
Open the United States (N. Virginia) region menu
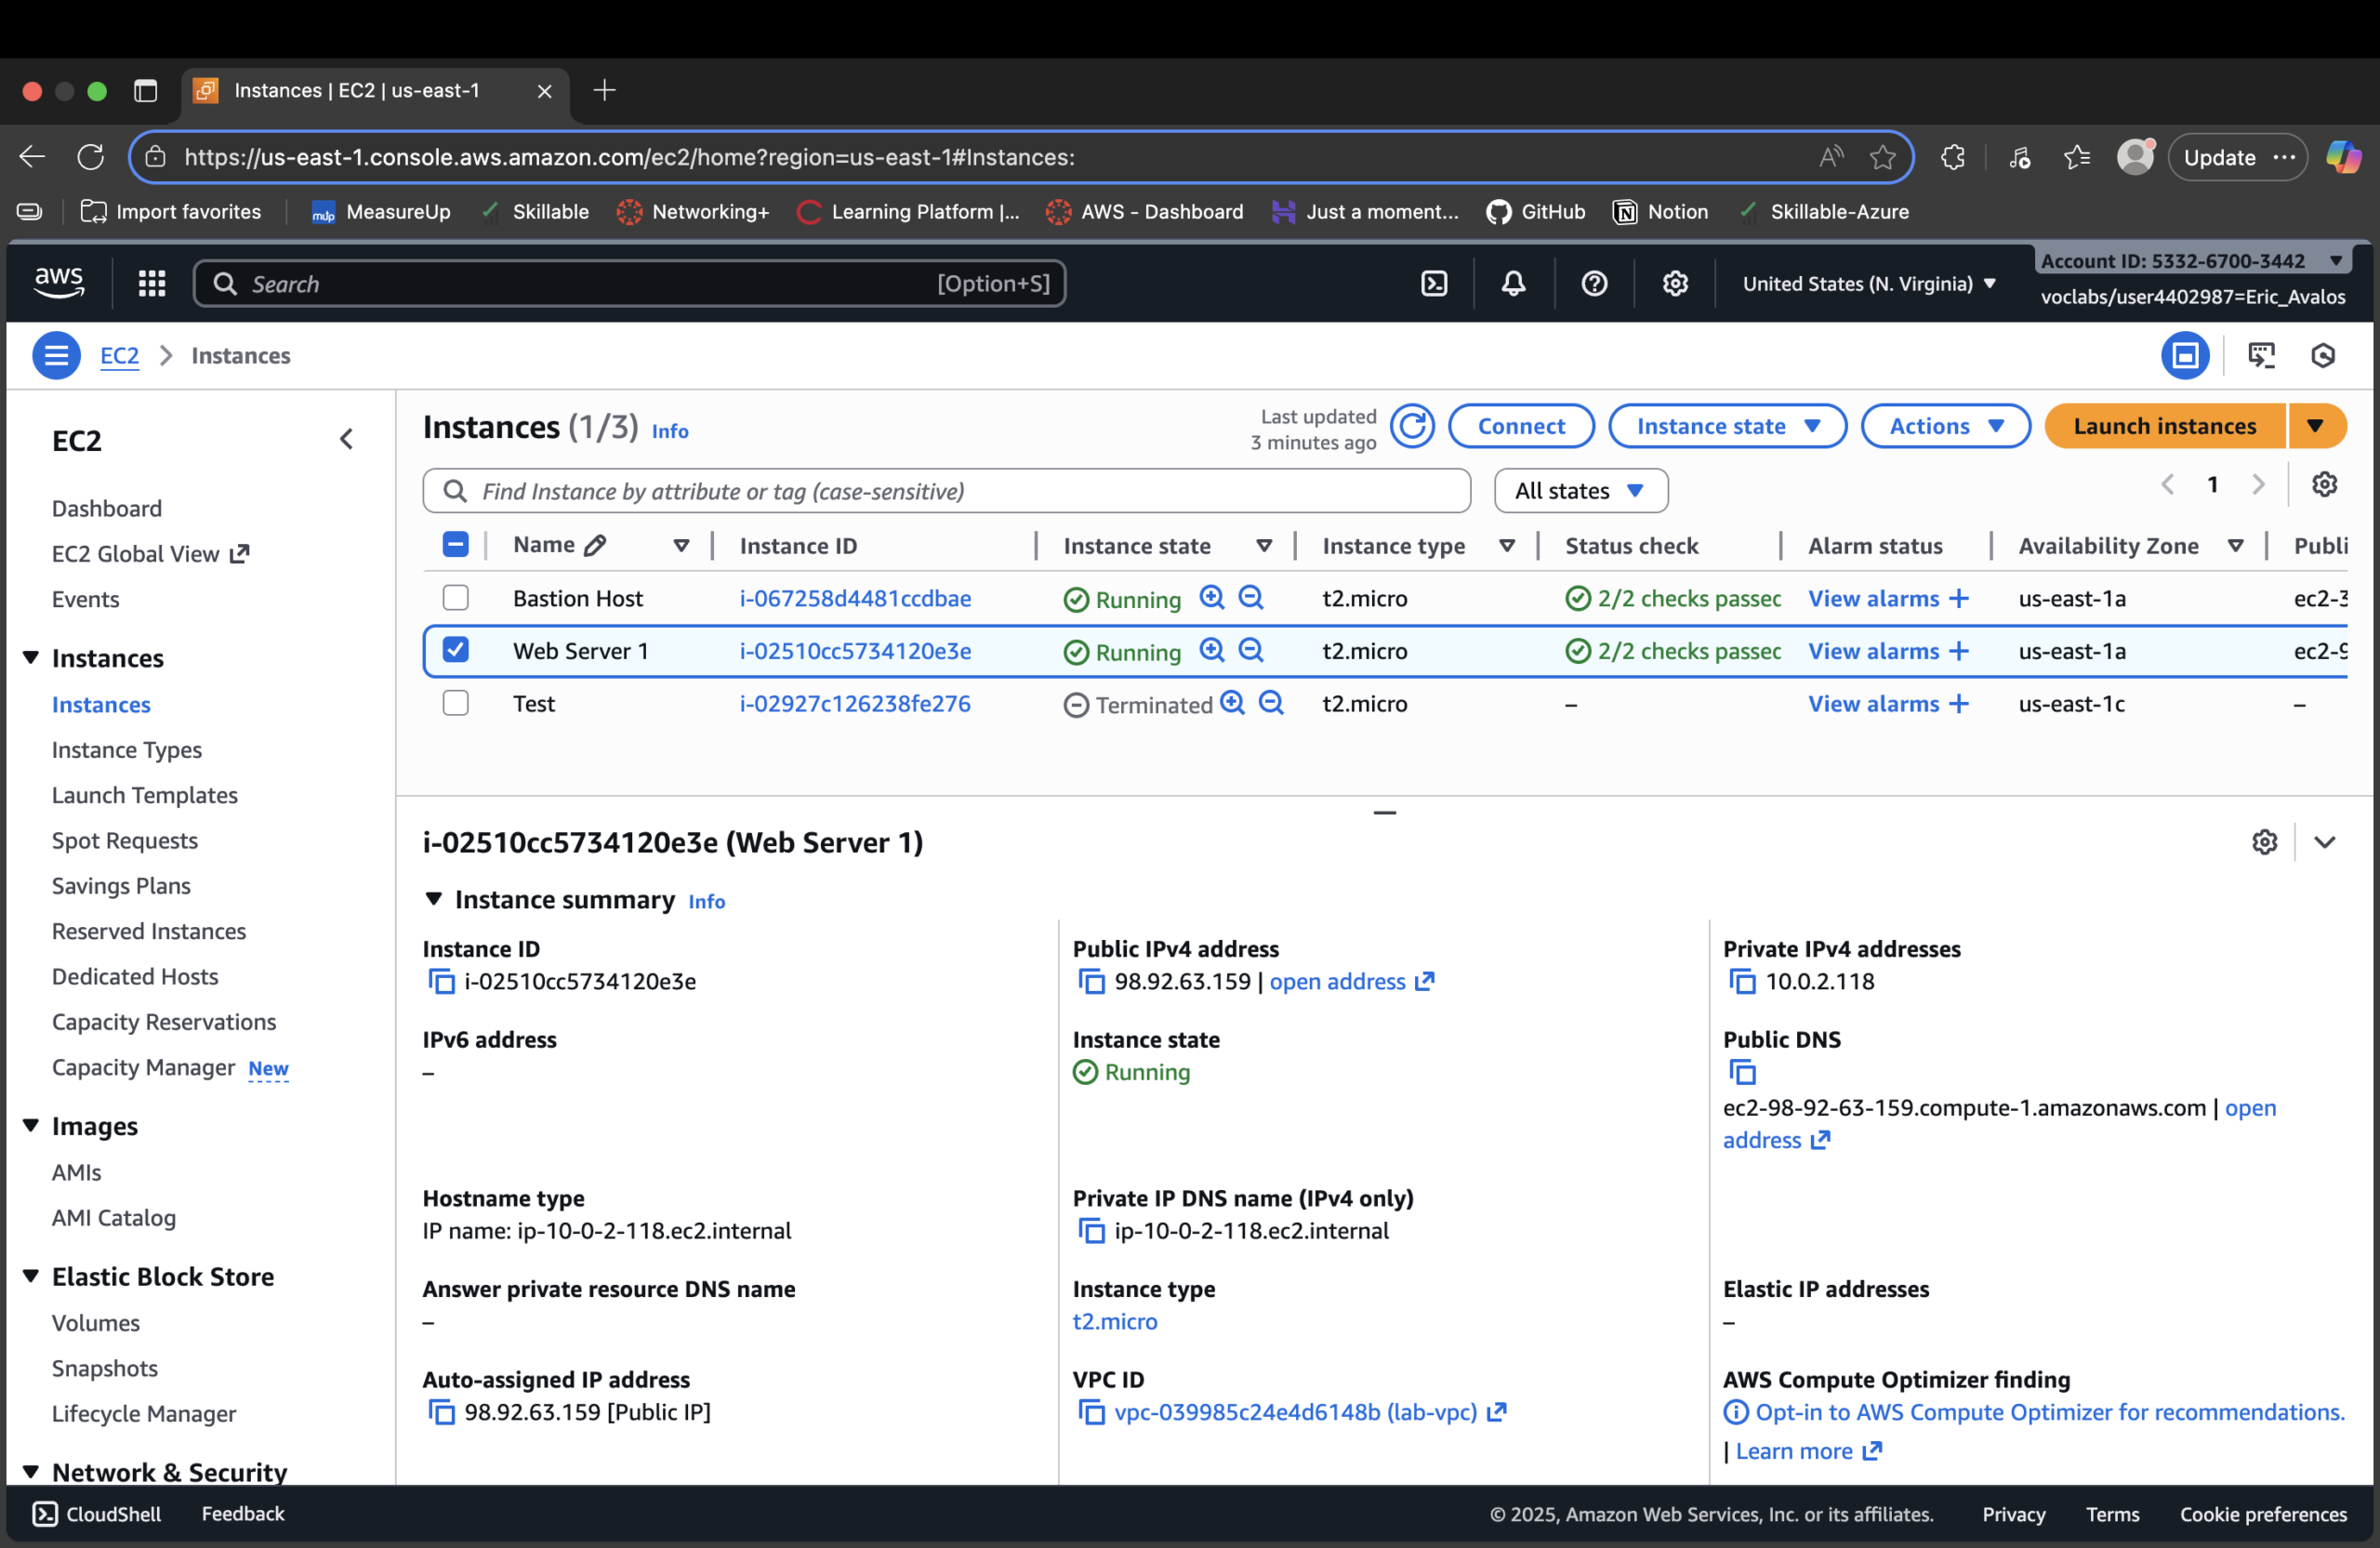pyautogui.click(x=1868, y=283)
